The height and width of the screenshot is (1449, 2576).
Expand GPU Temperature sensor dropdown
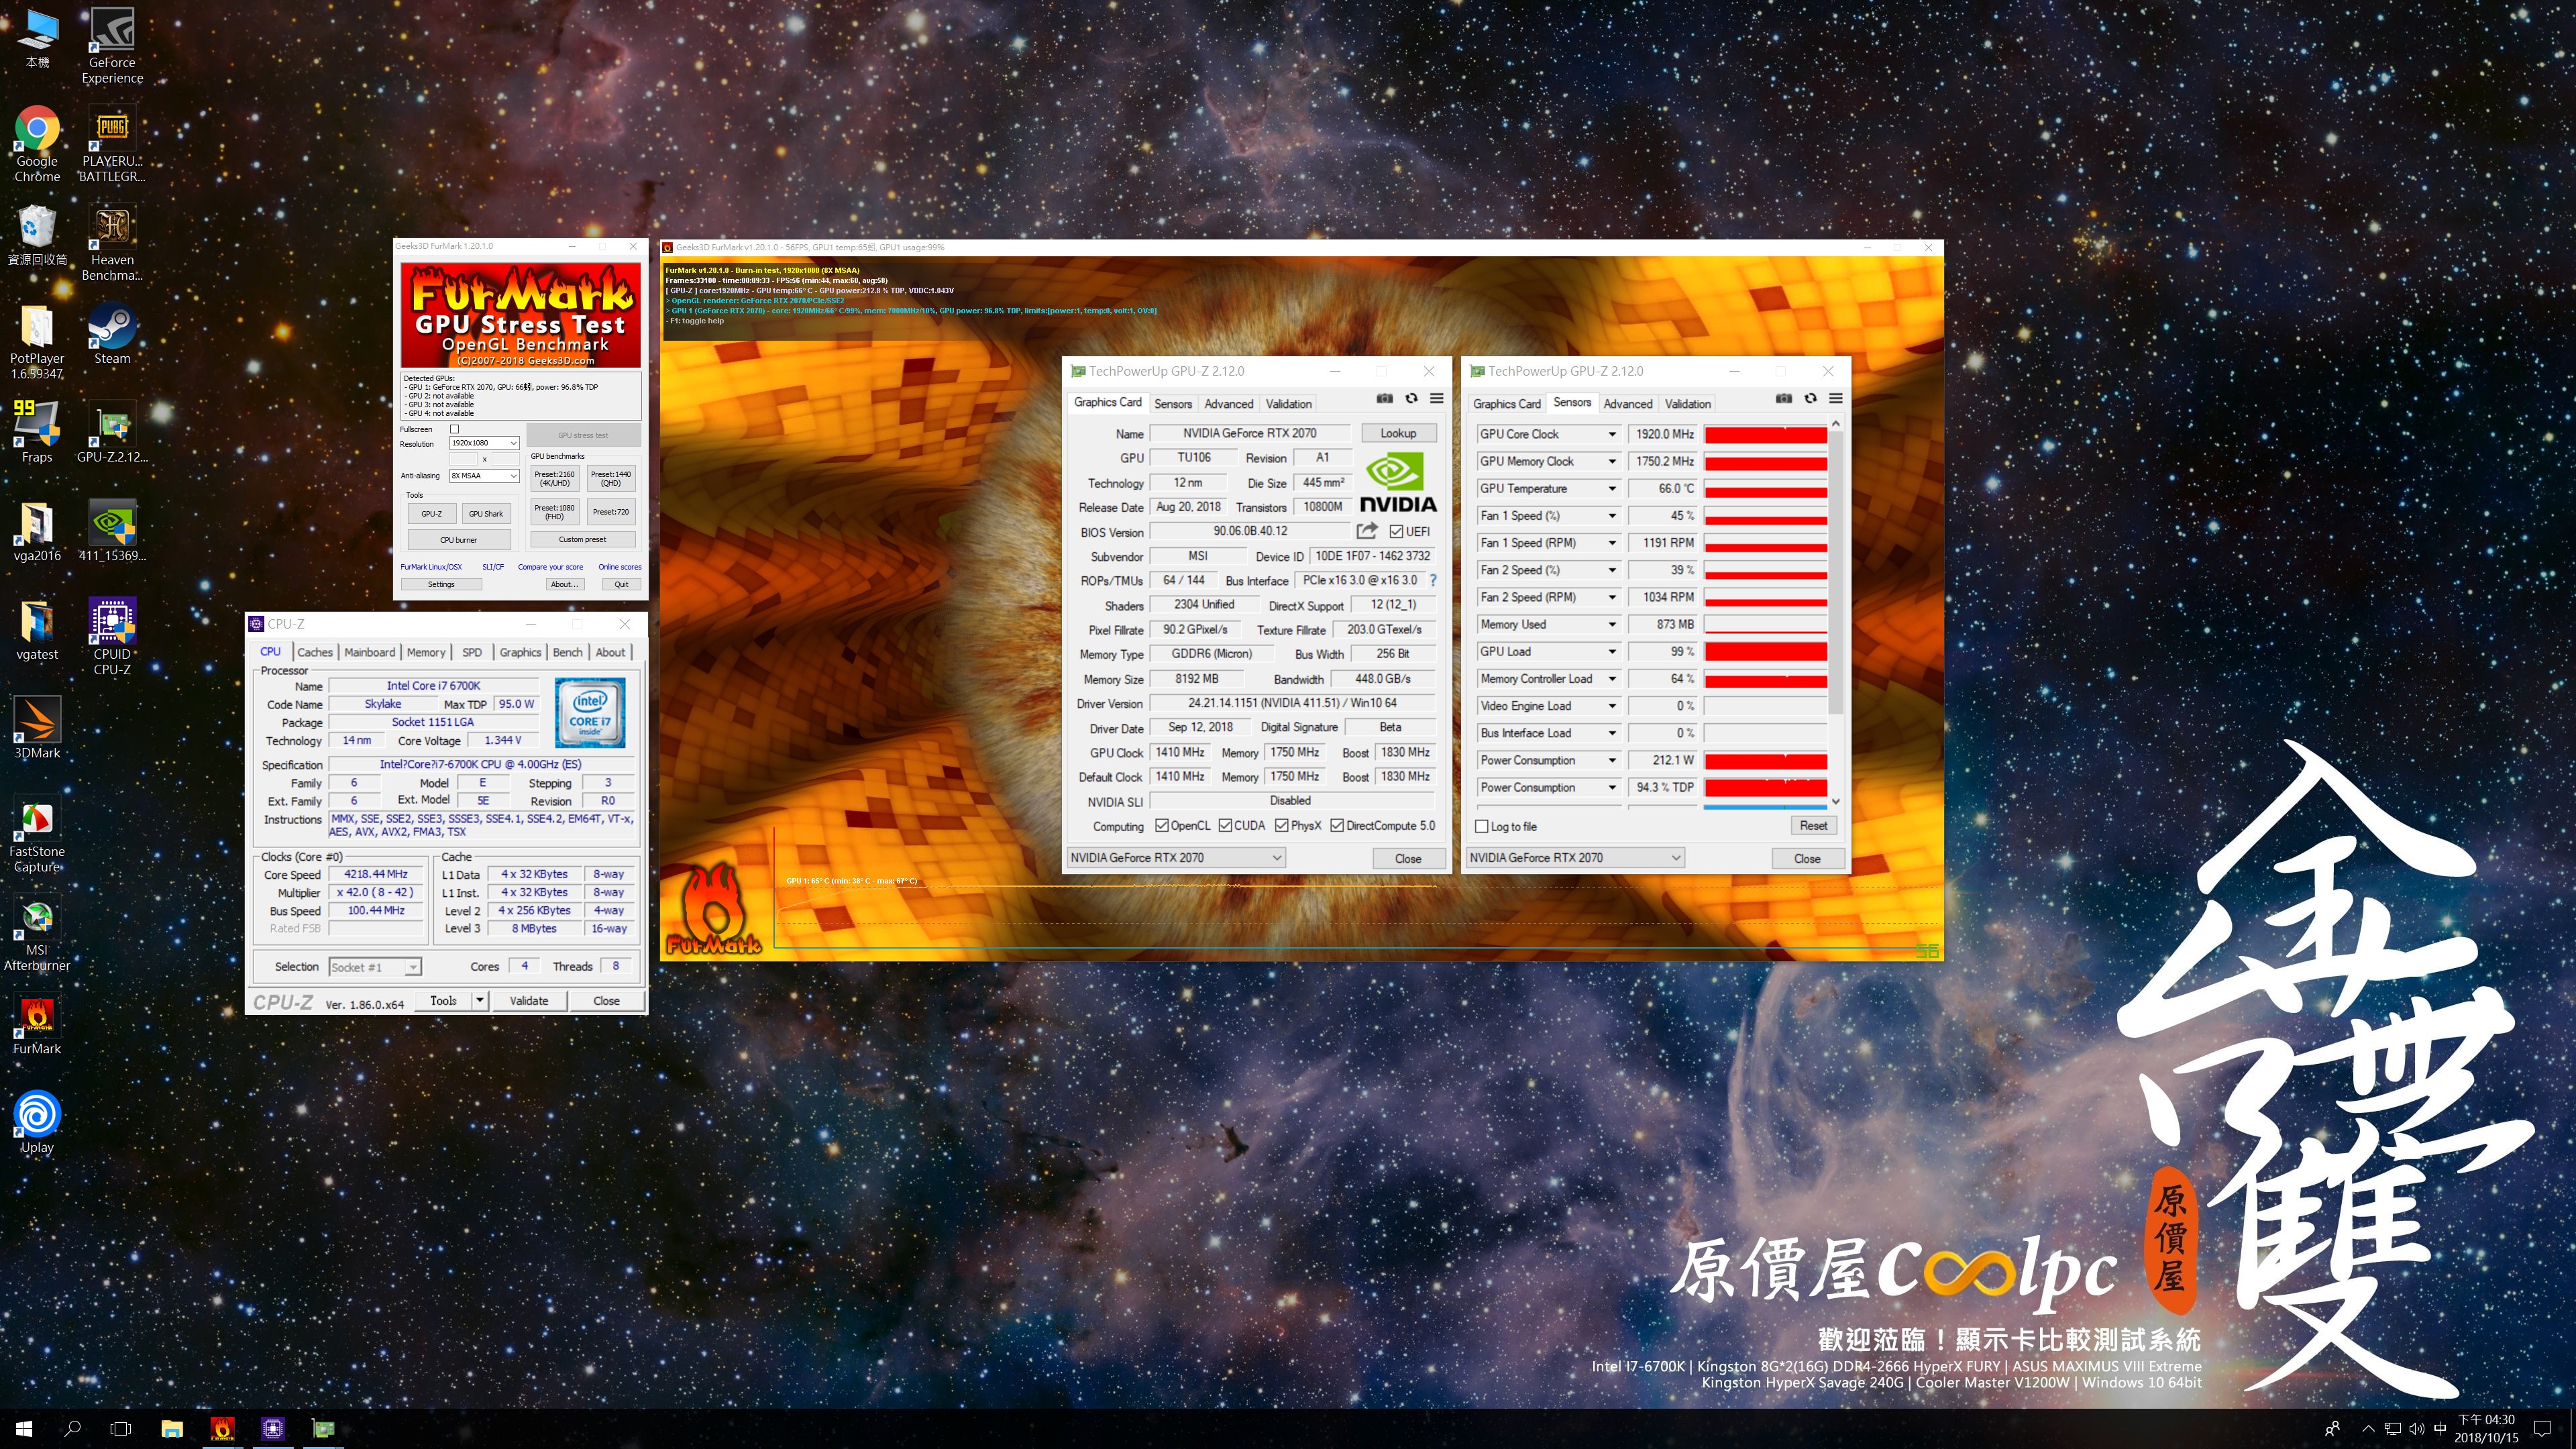(1612, 489)
